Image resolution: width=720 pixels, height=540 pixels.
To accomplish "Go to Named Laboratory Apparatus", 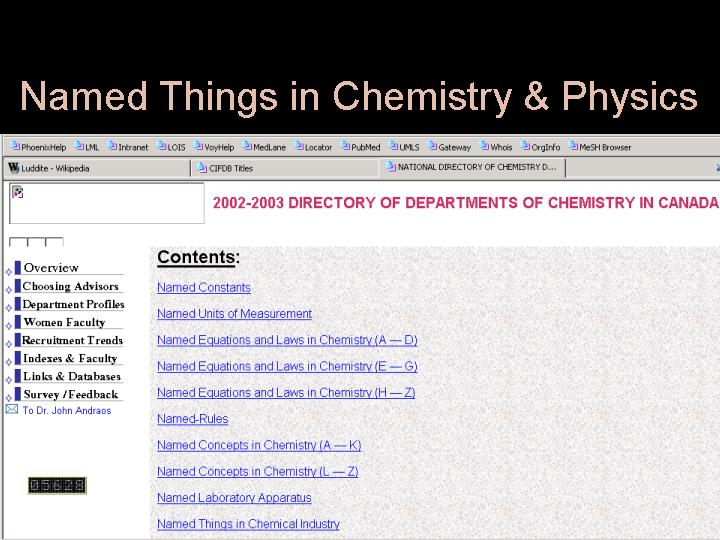I will click(x=234, y=498).
